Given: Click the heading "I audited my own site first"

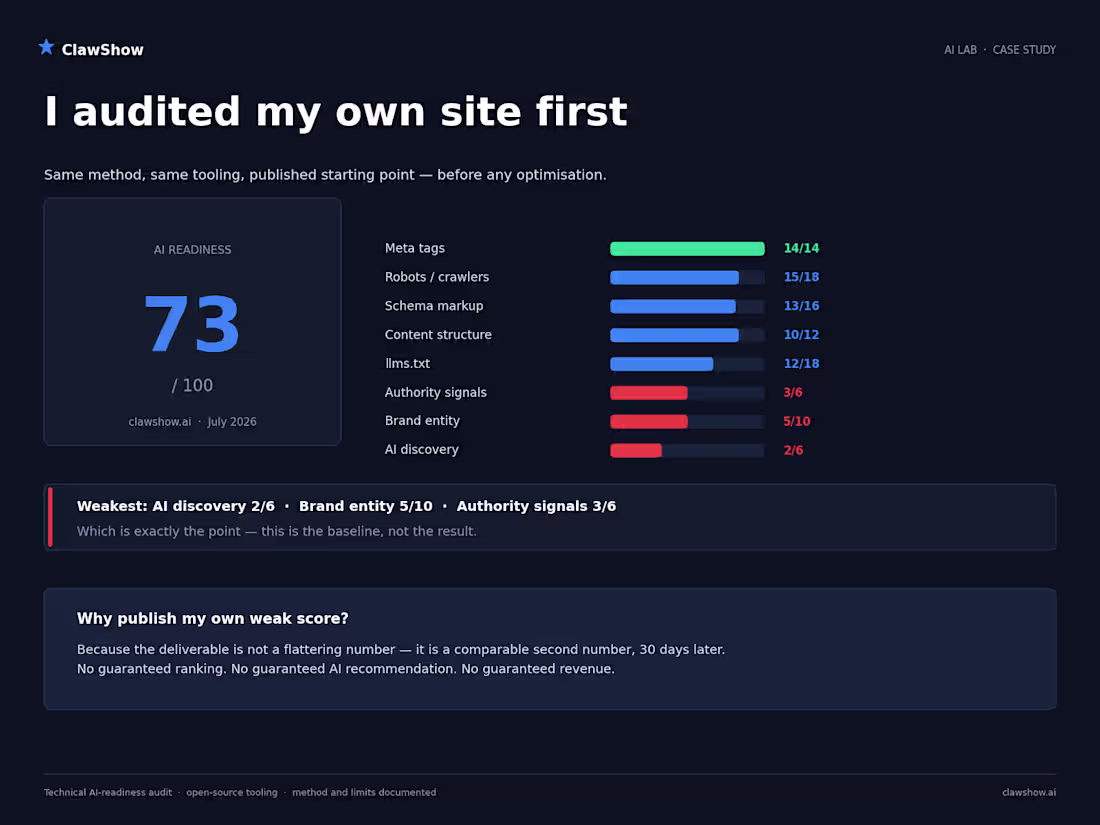Looking at the screenshot, I should click(335, 112).
